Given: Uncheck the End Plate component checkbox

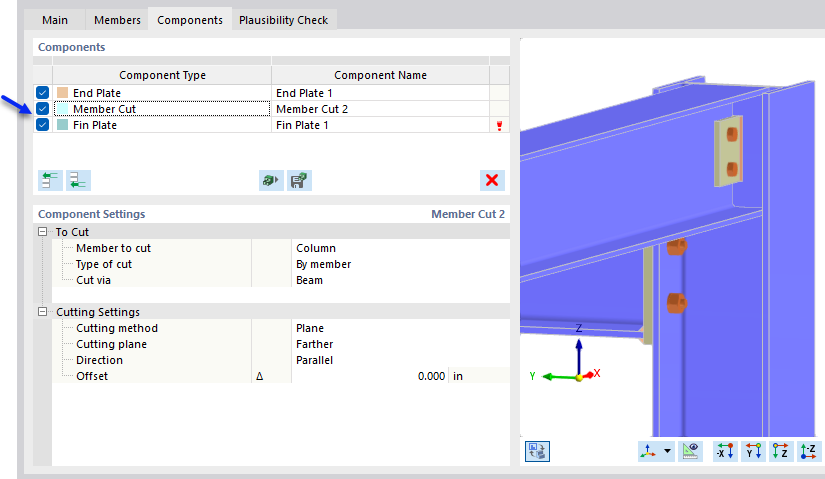Looking at the screenshot, I should click(x=43, y=93).
